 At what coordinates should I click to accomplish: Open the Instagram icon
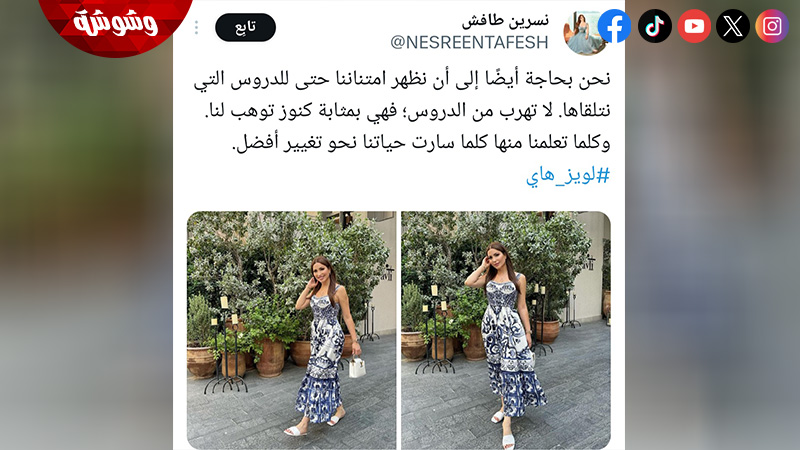[772, 26]
